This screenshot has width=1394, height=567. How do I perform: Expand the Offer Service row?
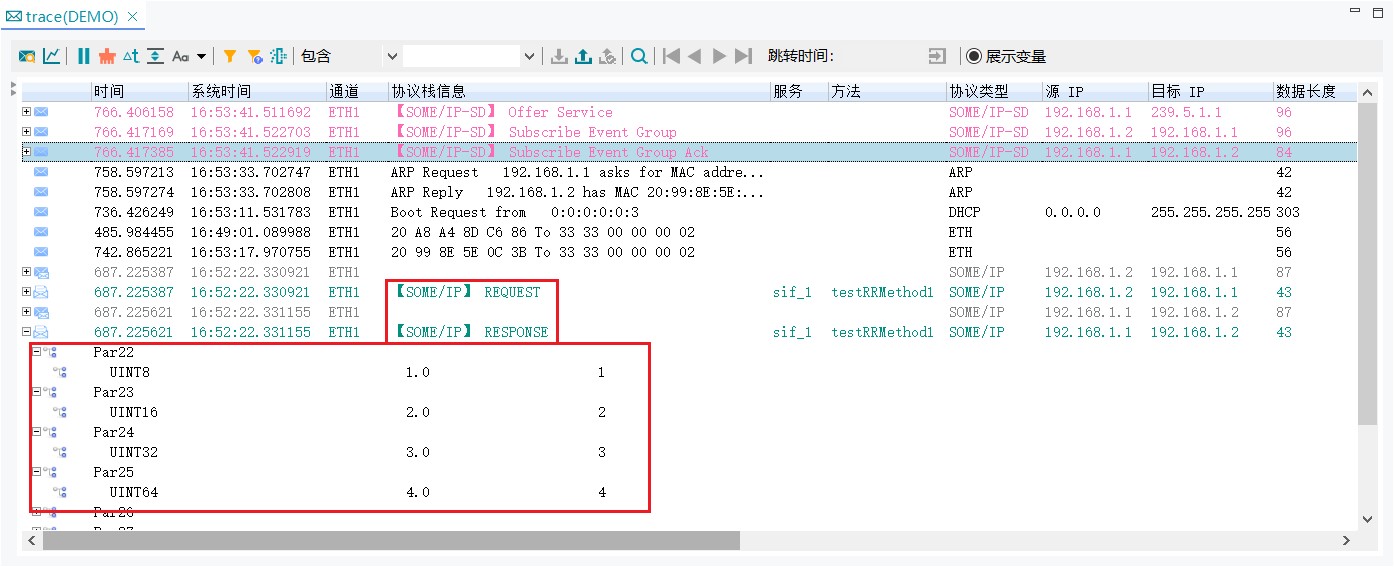[x=27, y=112]
